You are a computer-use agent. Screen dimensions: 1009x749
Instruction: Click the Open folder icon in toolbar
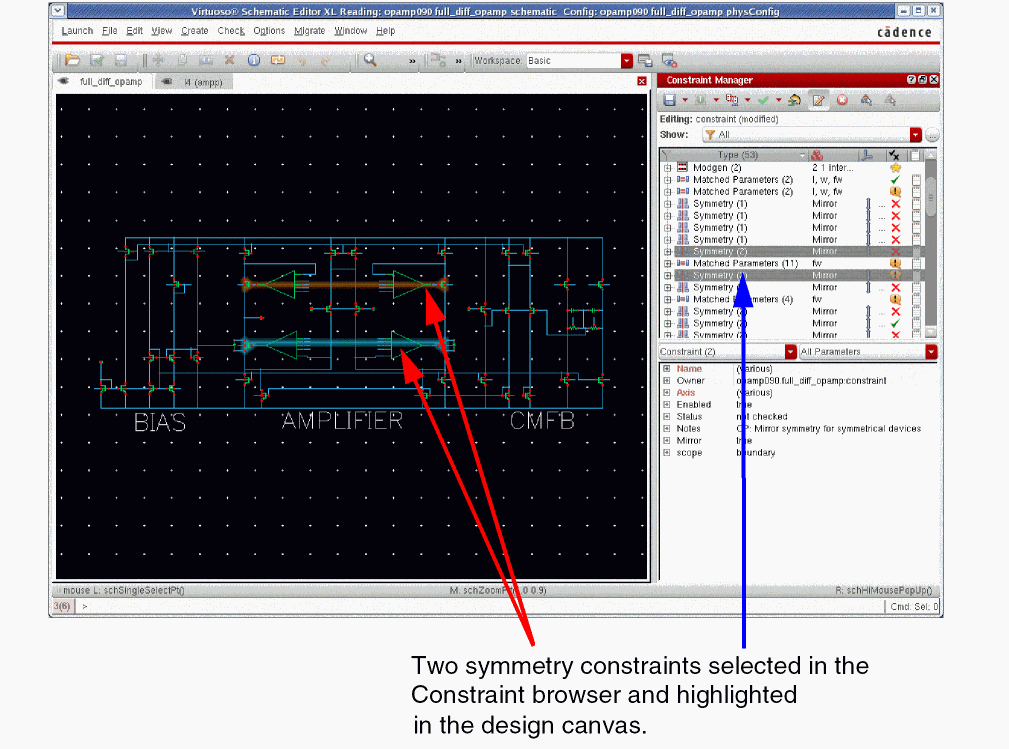point(72,60)
